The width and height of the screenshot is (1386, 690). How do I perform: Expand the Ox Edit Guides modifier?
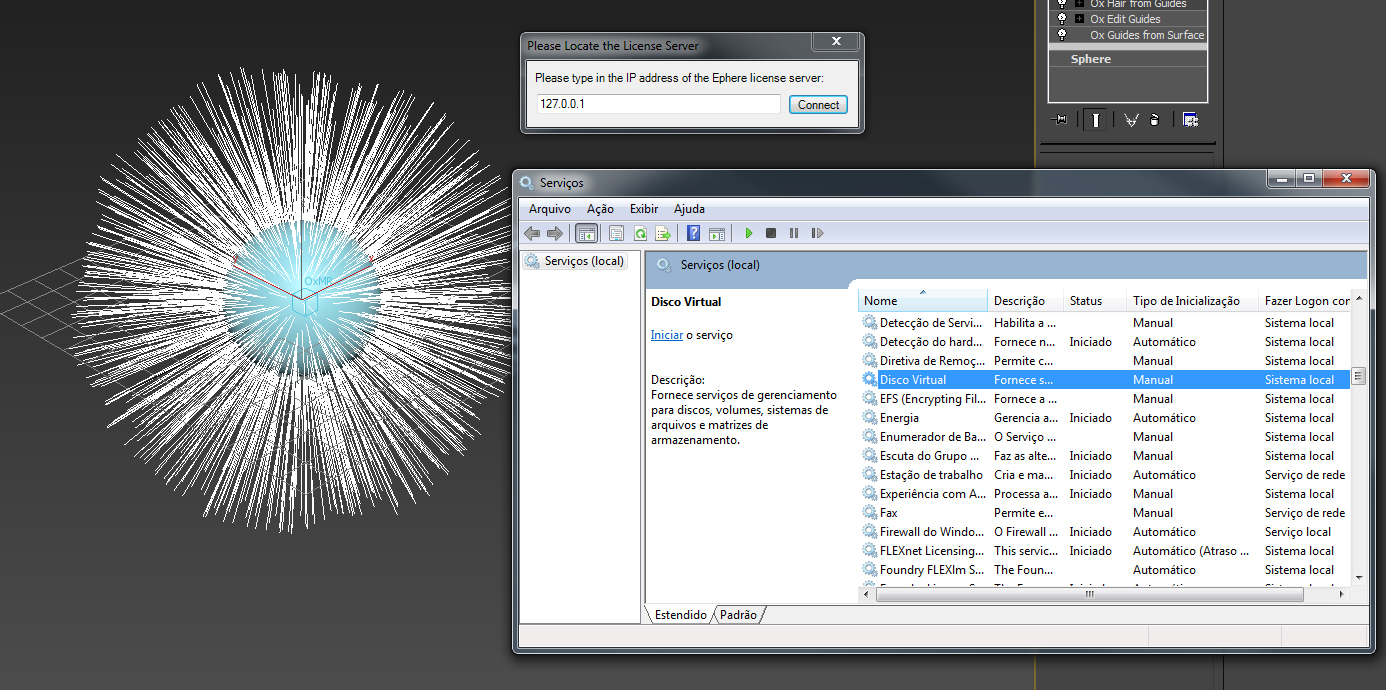[1079, 19]
